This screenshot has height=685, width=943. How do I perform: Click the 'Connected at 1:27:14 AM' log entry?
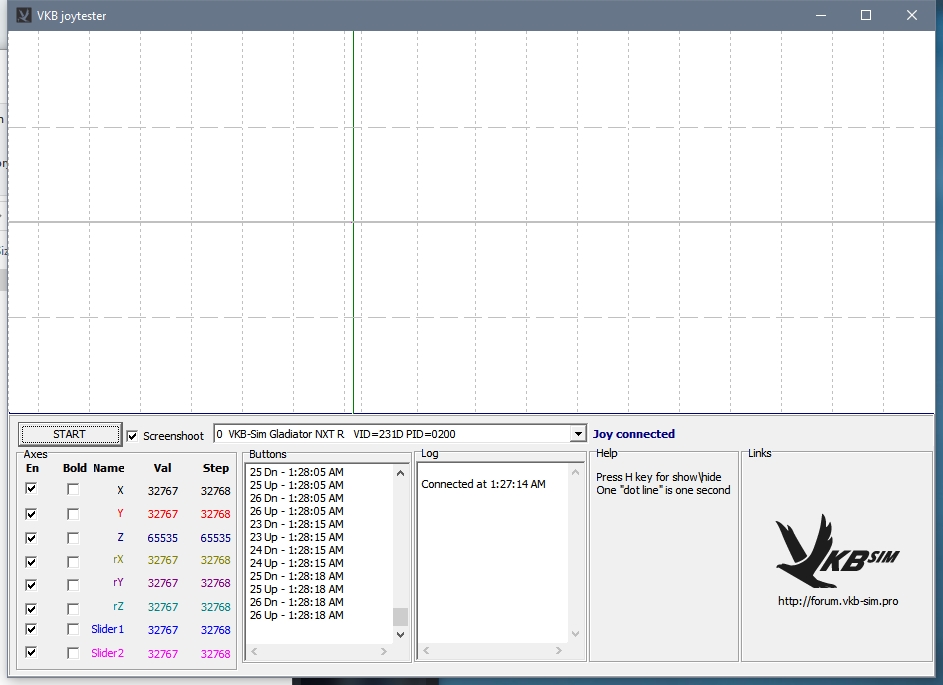tap(483, 484)
